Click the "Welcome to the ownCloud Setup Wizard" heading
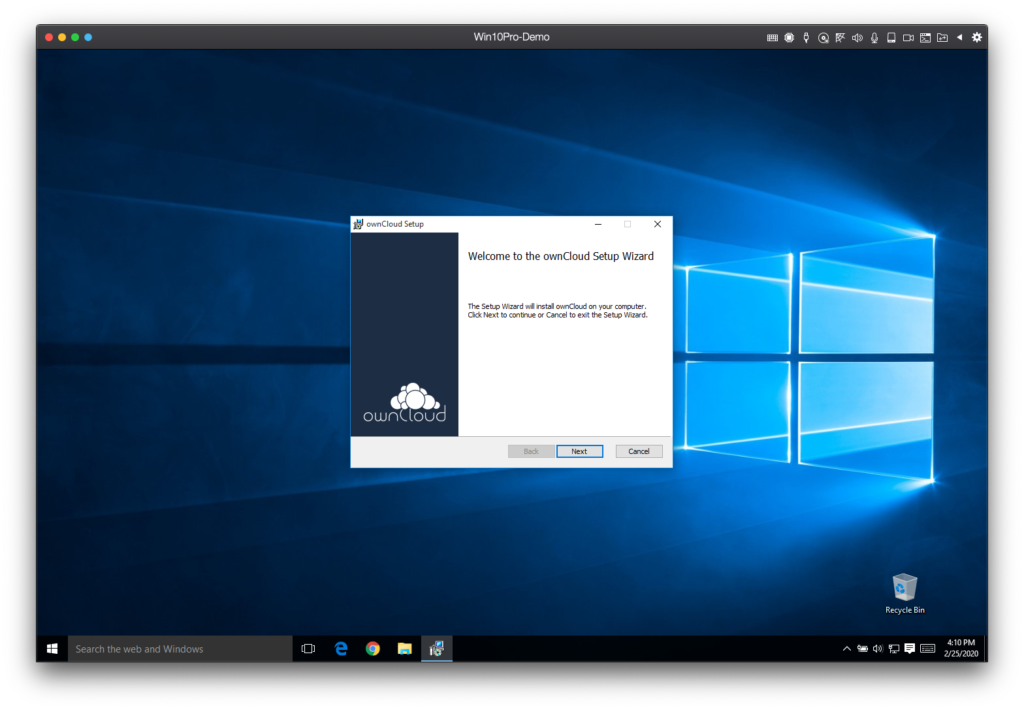This screenshot has height=710, width=1024. (560, 256)
